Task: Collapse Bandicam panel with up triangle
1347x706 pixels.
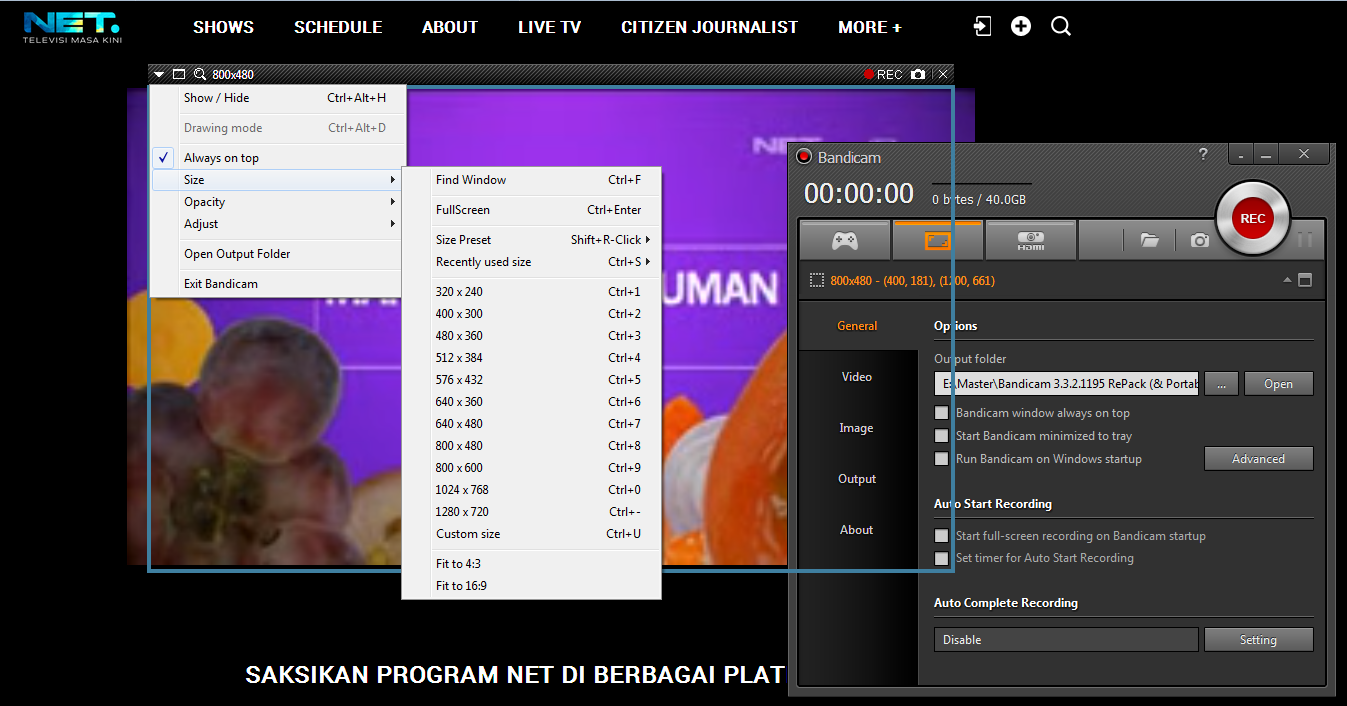Action: 1287,281
